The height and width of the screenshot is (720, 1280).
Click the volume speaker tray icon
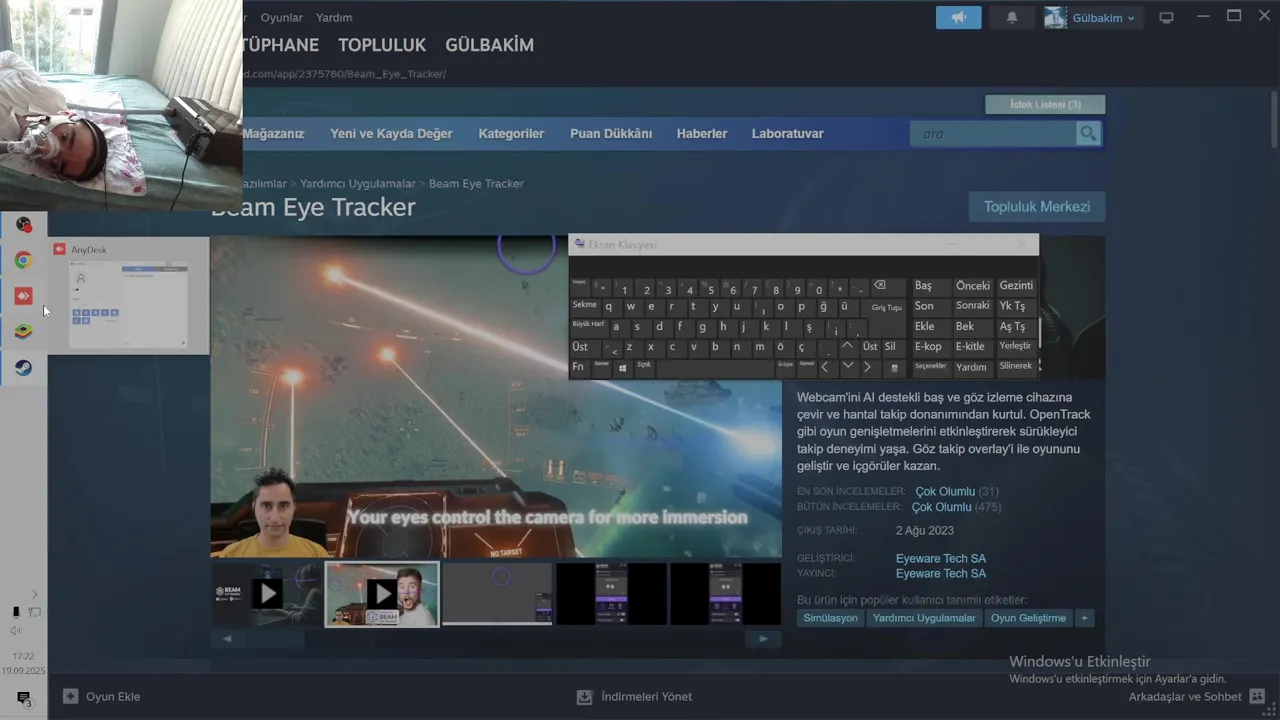click(x=15, y=630)
